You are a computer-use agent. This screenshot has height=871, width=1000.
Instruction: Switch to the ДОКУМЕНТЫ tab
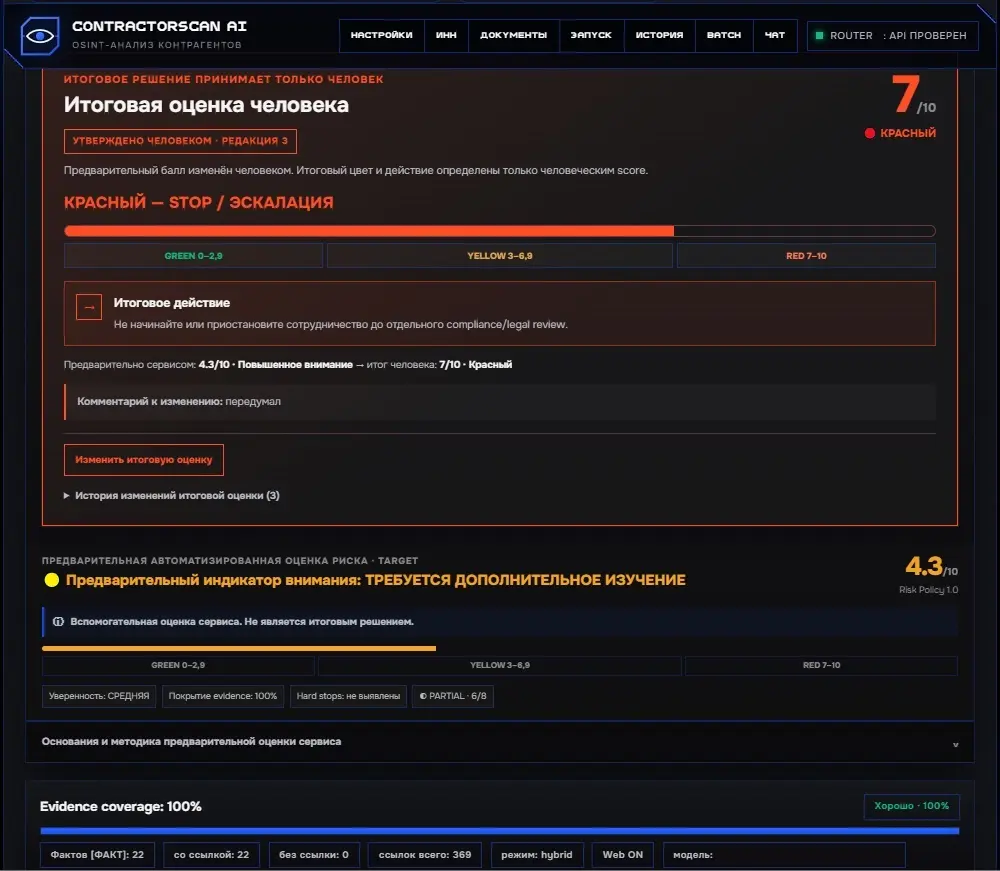pyautogui.click(x=513, y=35)
